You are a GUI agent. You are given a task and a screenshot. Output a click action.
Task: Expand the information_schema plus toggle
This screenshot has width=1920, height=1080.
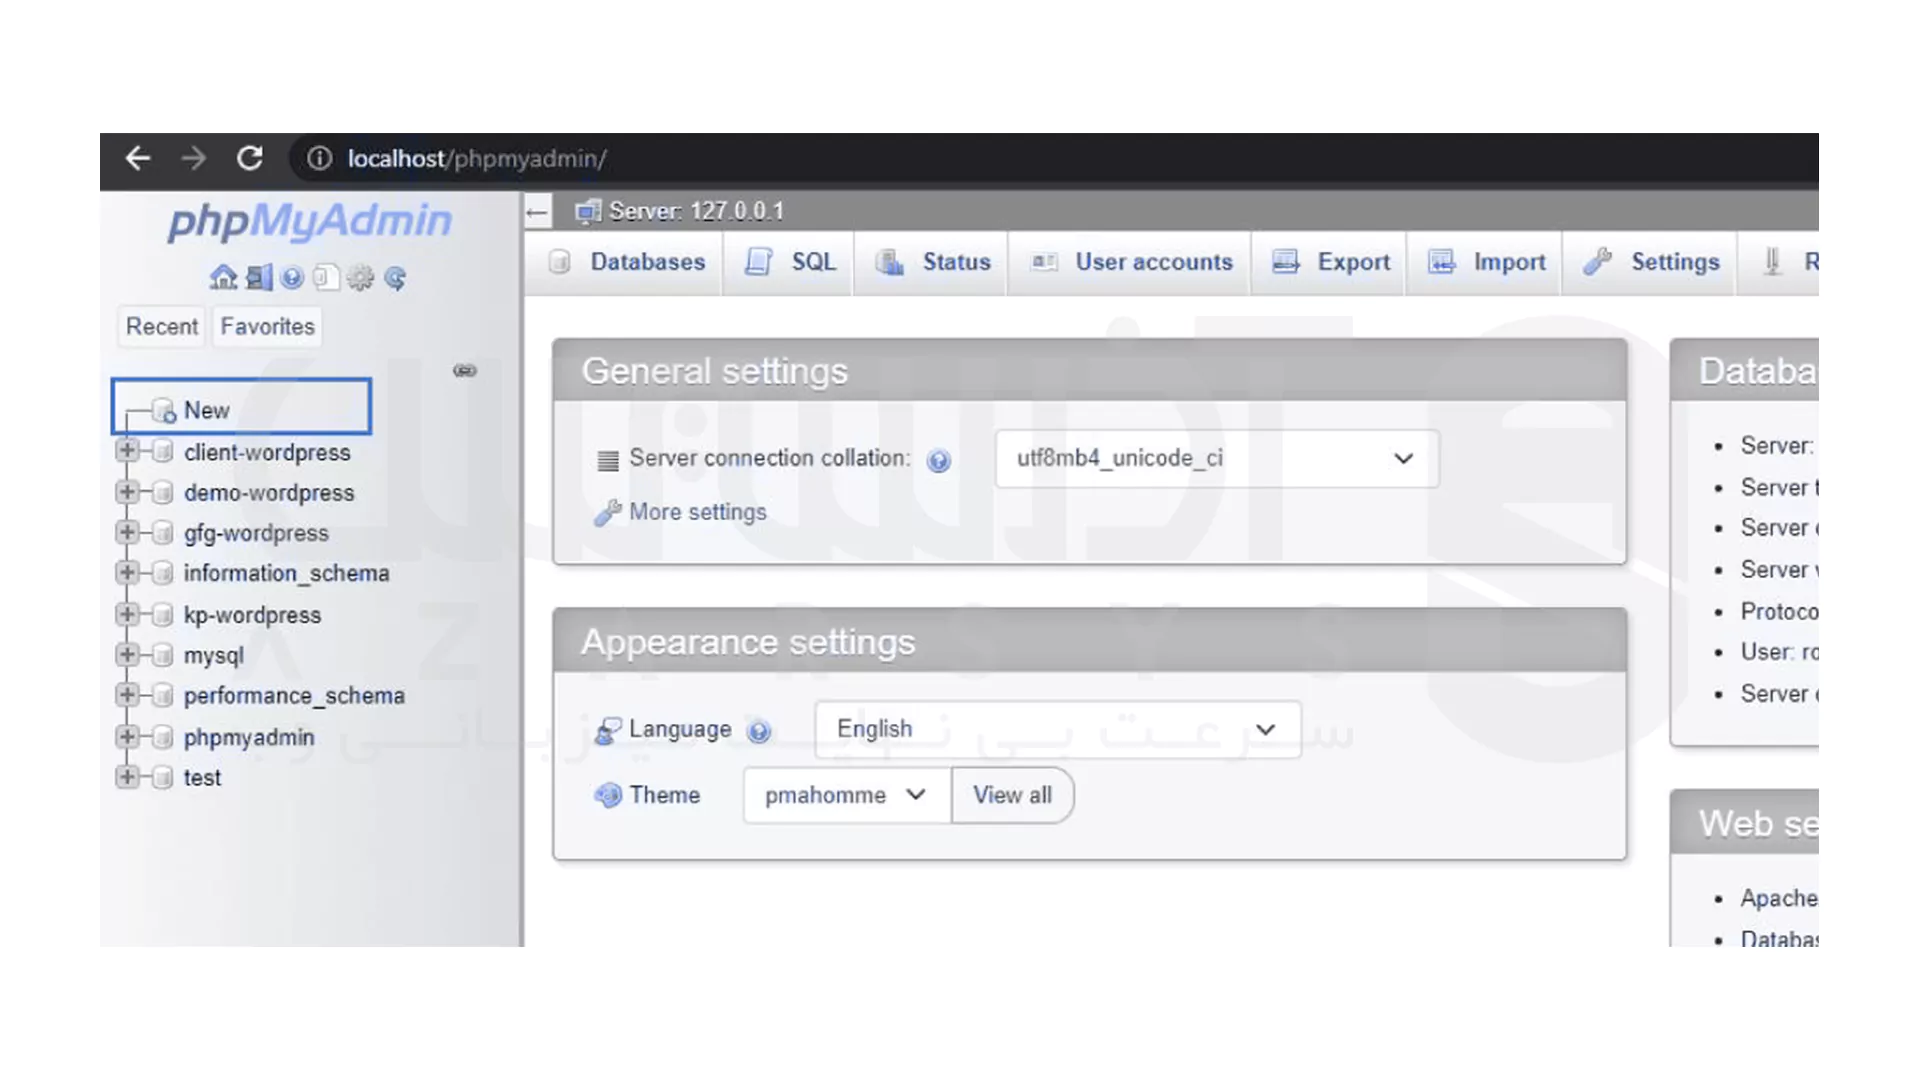tap(127, 572)
